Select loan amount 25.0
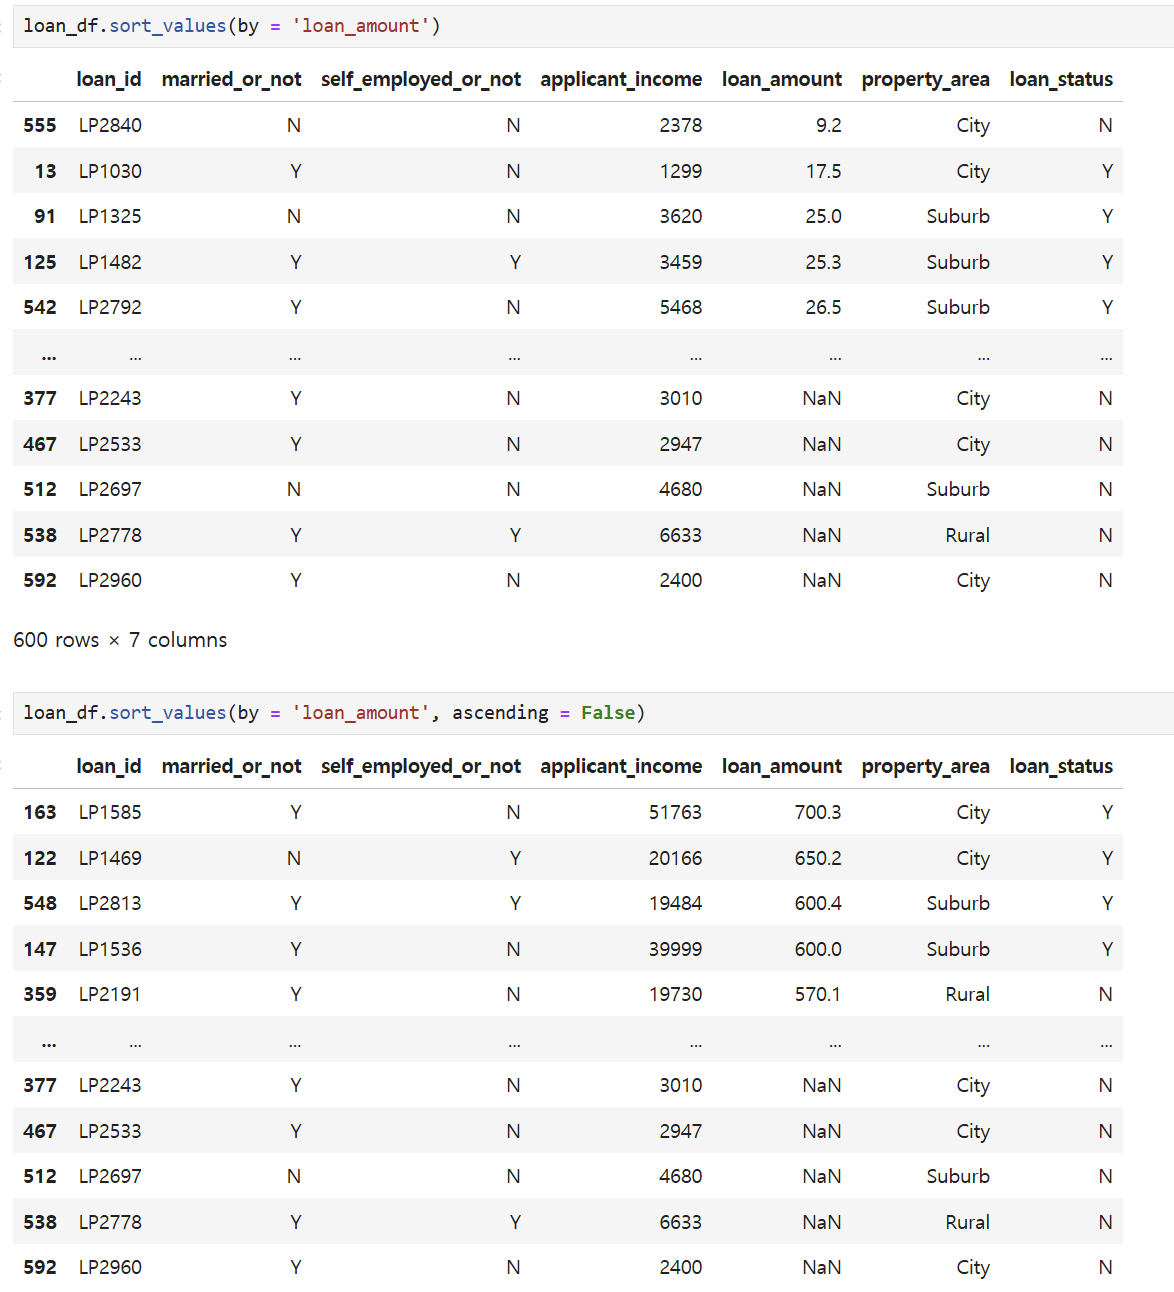The width and height of the screenshot is (1174, 1292). pyautogui.click(x=823, y=216)
